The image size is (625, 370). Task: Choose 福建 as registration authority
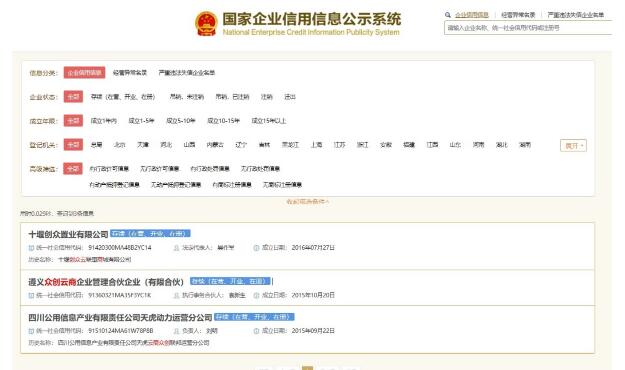point(409,145)
